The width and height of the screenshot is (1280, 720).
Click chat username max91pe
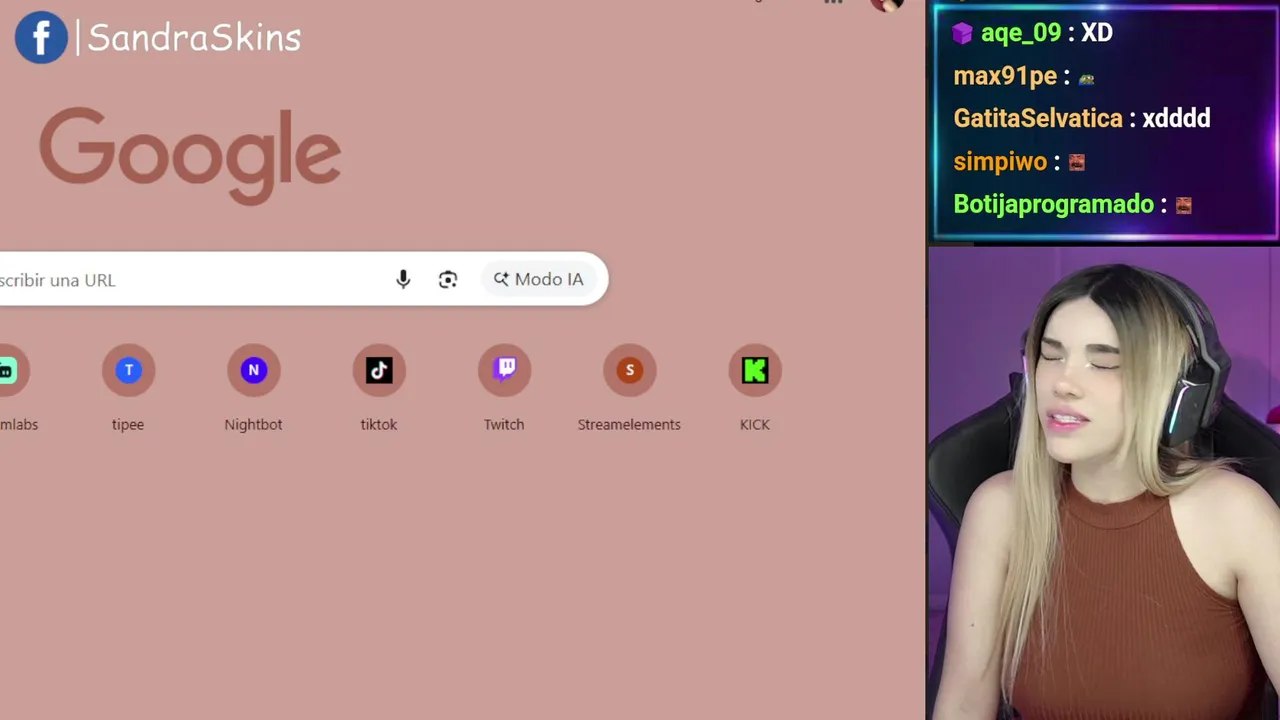[x=1005, y=76]
